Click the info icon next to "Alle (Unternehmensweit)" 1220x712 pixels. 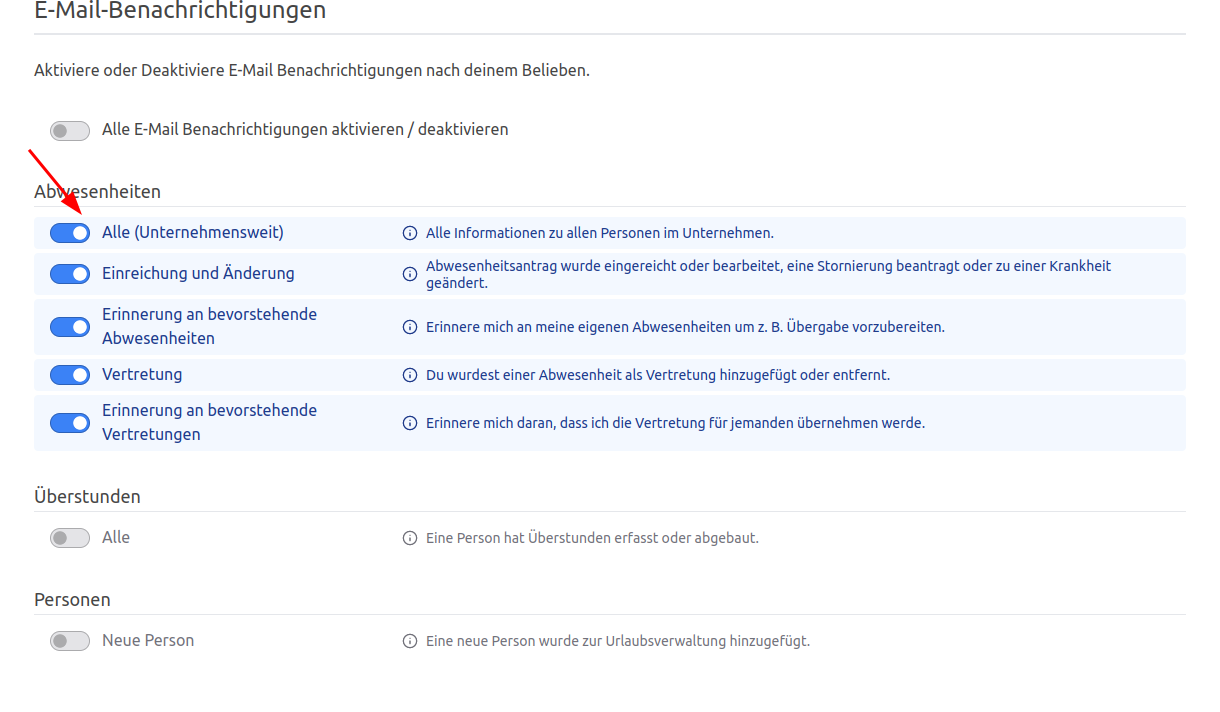409,232
